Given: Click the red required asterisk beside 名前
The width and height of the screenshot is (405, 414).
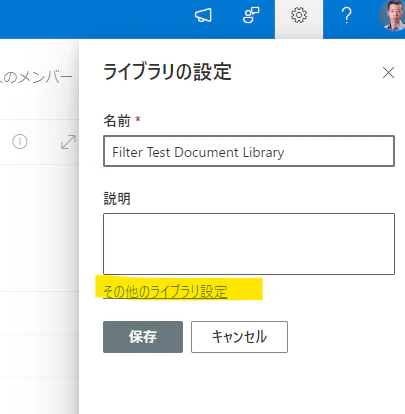Looking at the screenshot, I should click(x=138, y=119).
